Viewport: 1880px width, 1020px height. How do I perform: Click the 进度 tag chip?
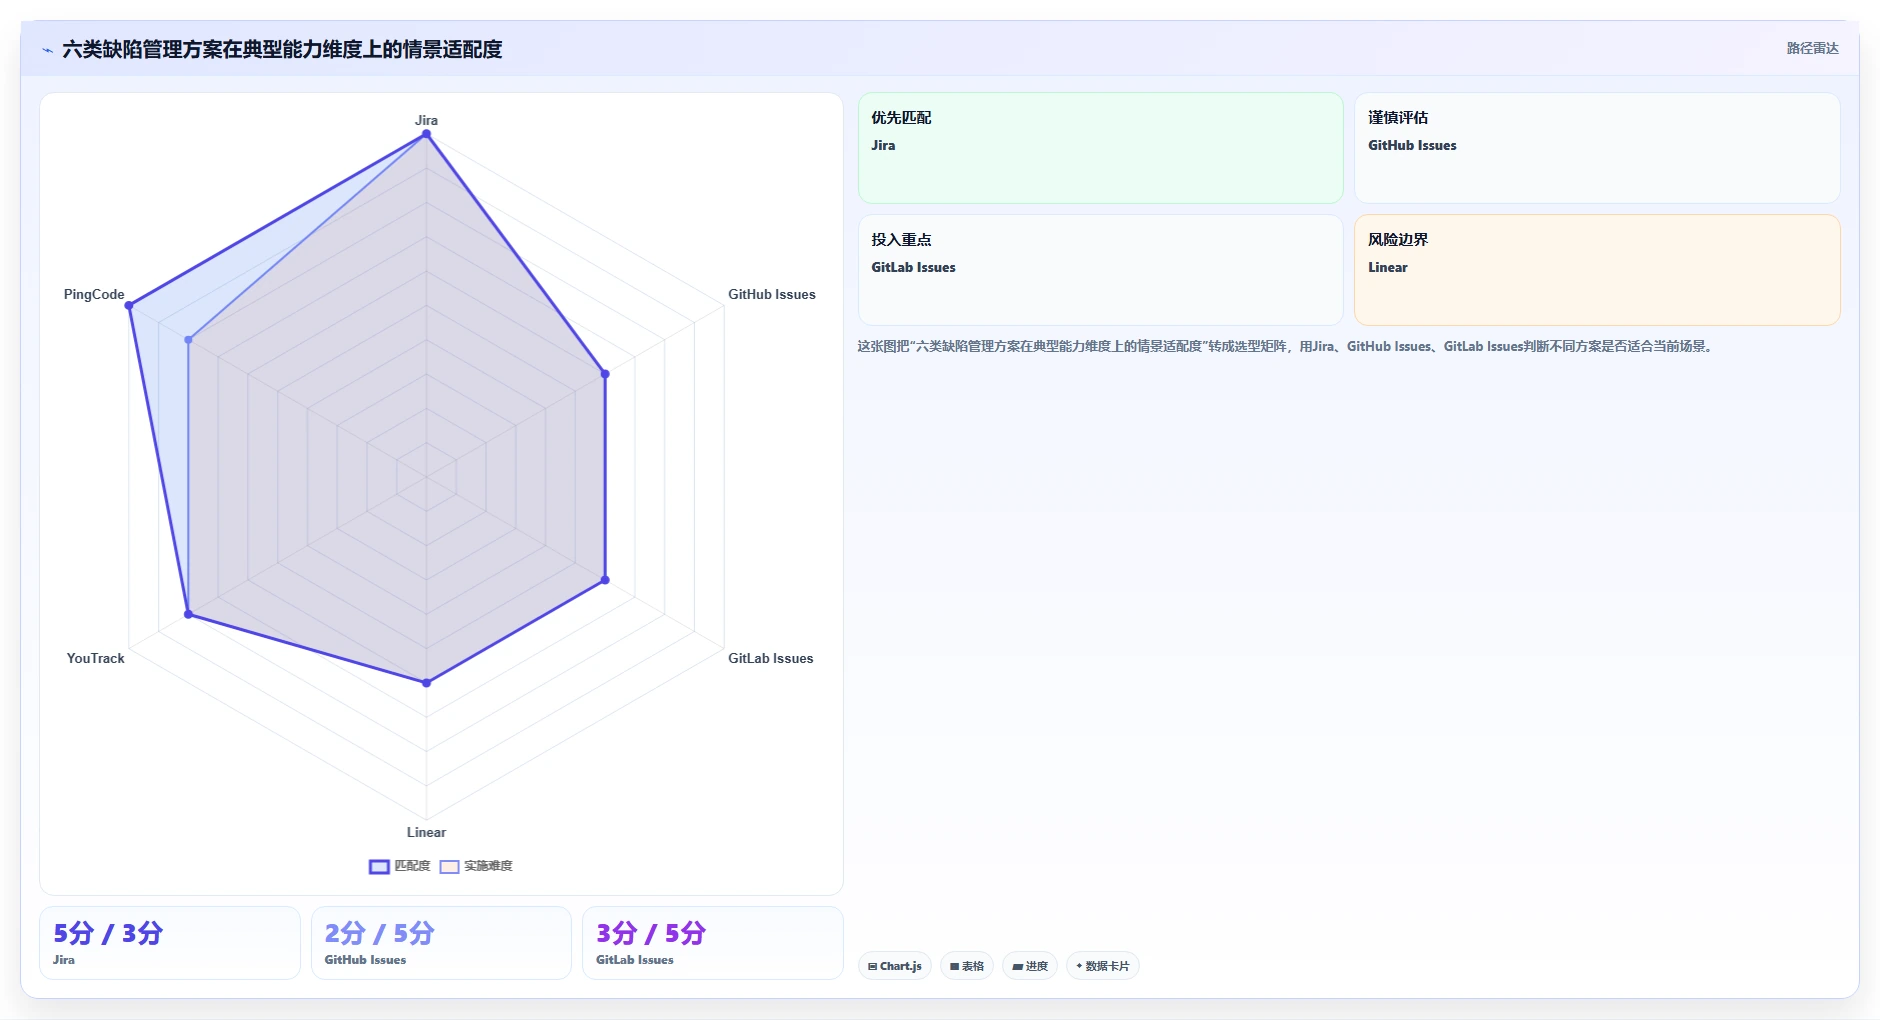click(1030, 966)
